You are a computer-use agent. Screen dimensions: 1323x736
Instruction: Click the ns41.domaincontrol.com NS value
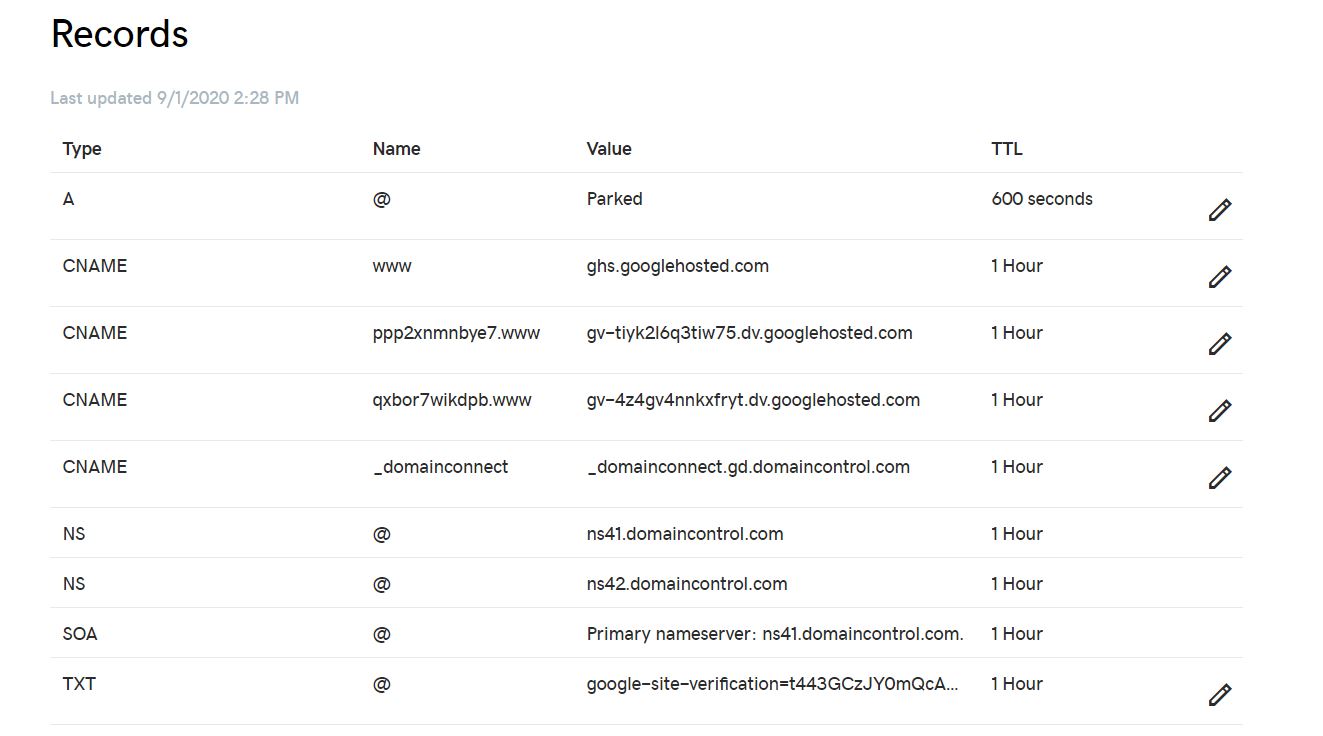(685, 534)
